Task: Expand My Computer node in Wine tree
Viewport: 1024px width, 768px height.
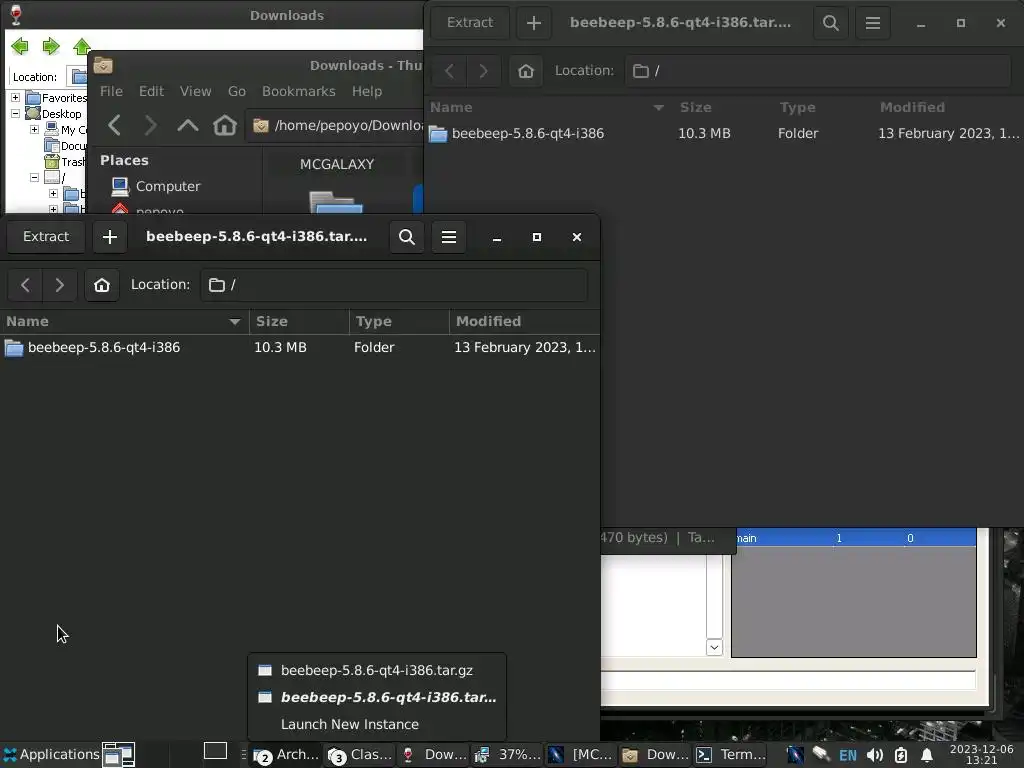Action: click(34, 129)
